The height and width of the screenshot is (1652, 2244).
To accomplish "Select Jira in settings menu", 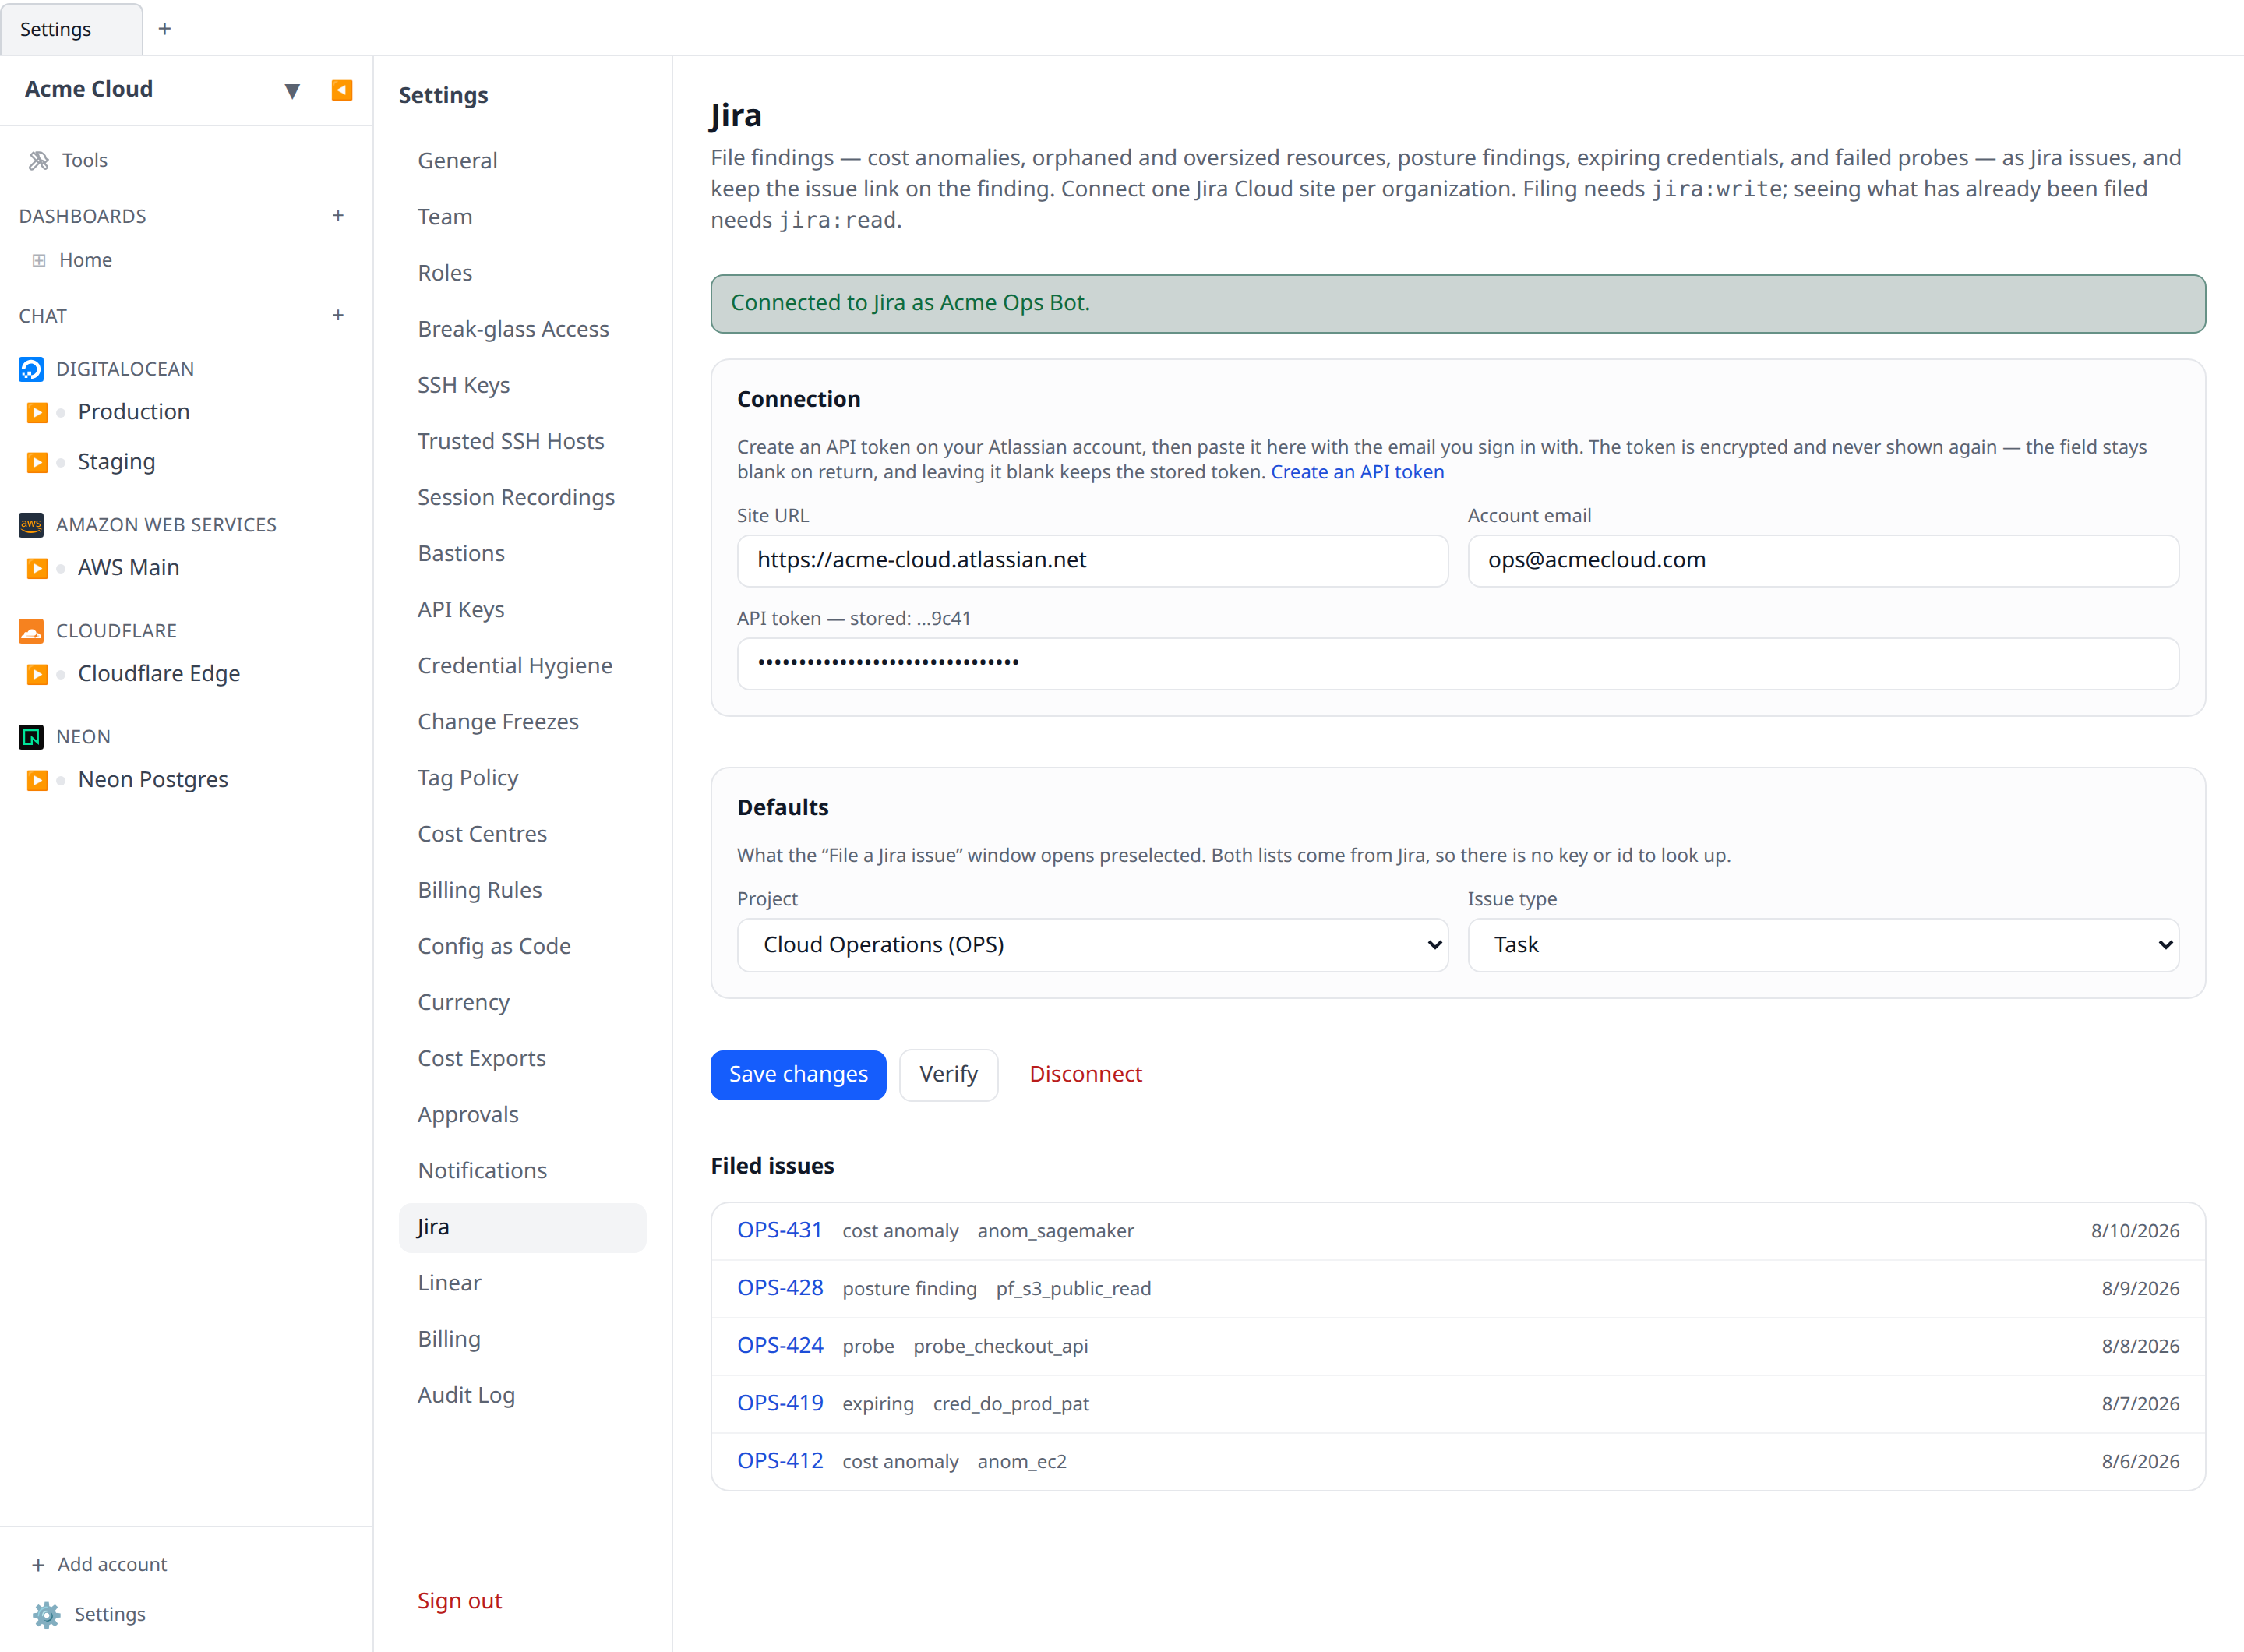I will (522, 1227).
